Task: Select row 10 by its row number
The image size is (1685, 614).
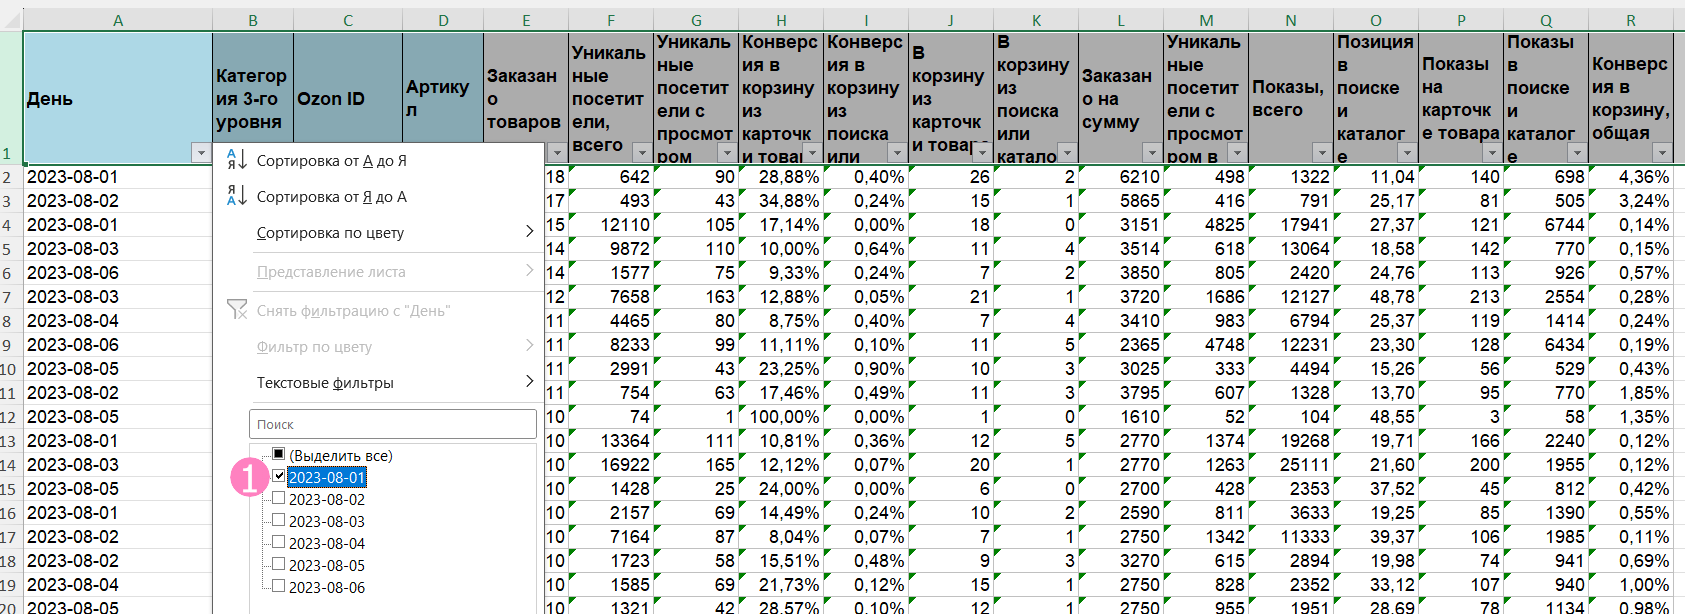Action: [x=9, y=369]
